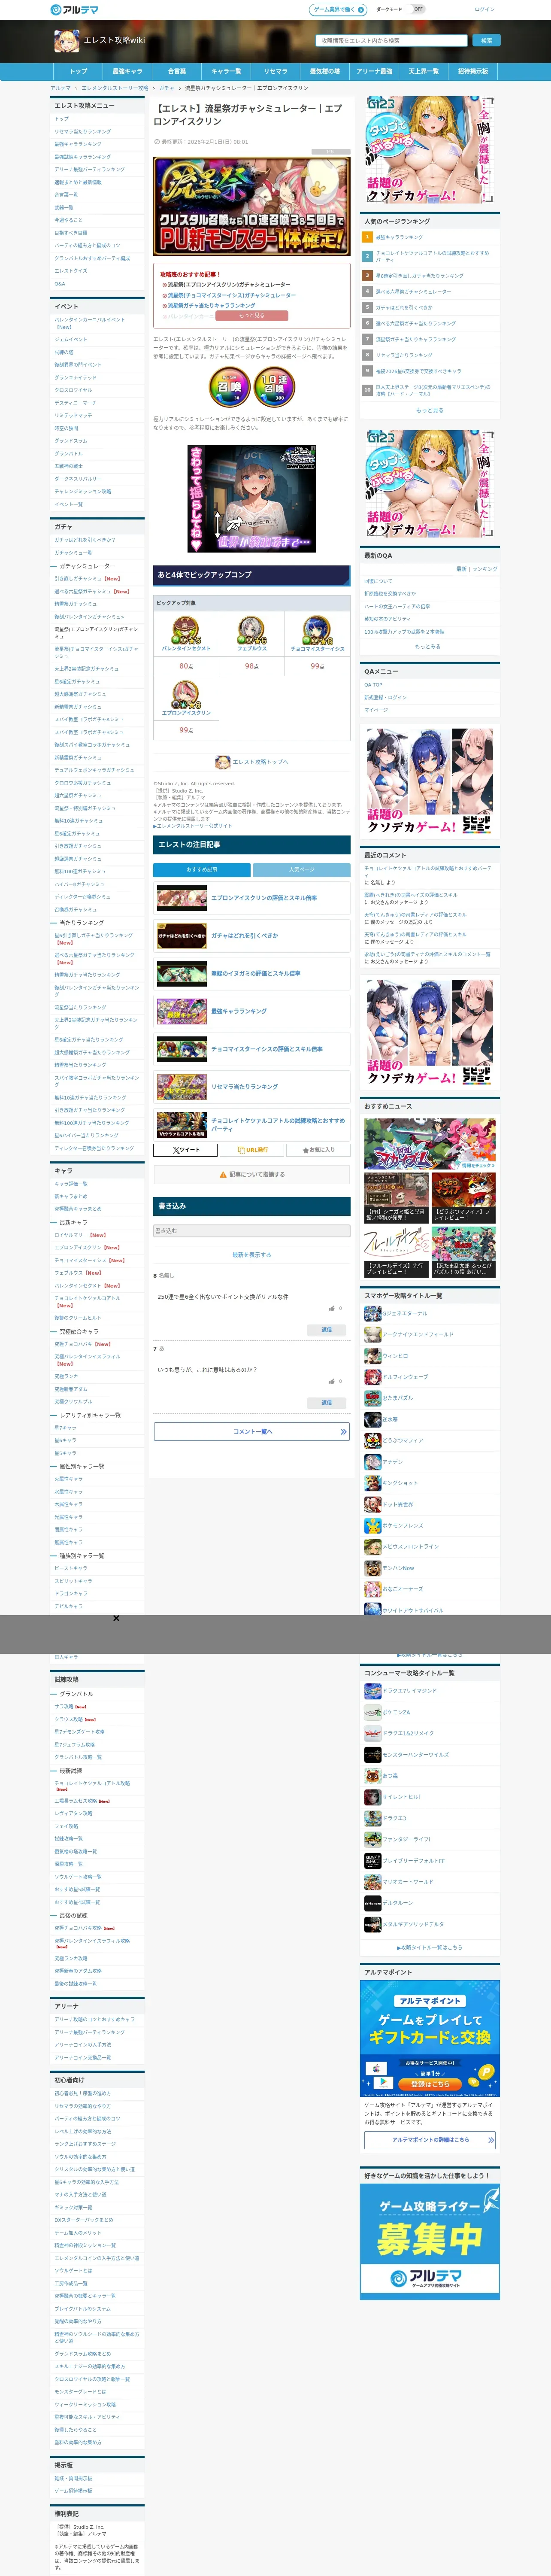551x2576 pixels.
Task: Click 最新を表示する in comments
Action: click(252, 1255)
